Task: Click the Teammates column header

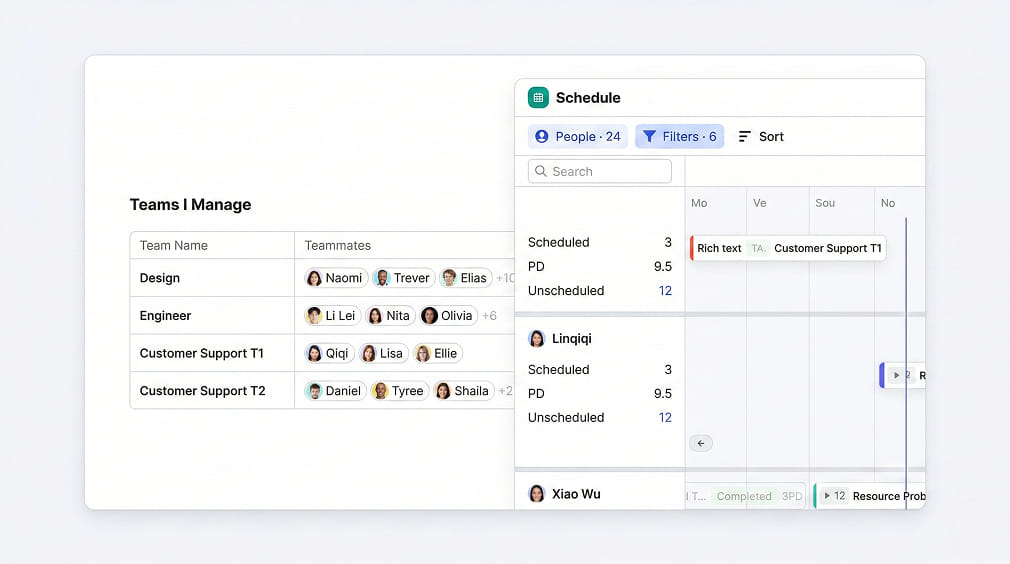Action: (x=337, y=245)
